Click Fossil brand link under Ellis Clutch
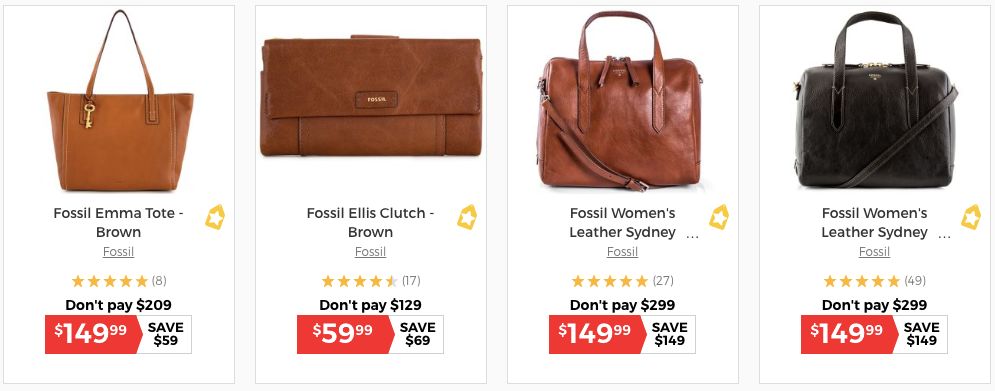Screen dimensions: 995x391 [x=371, y=252]
